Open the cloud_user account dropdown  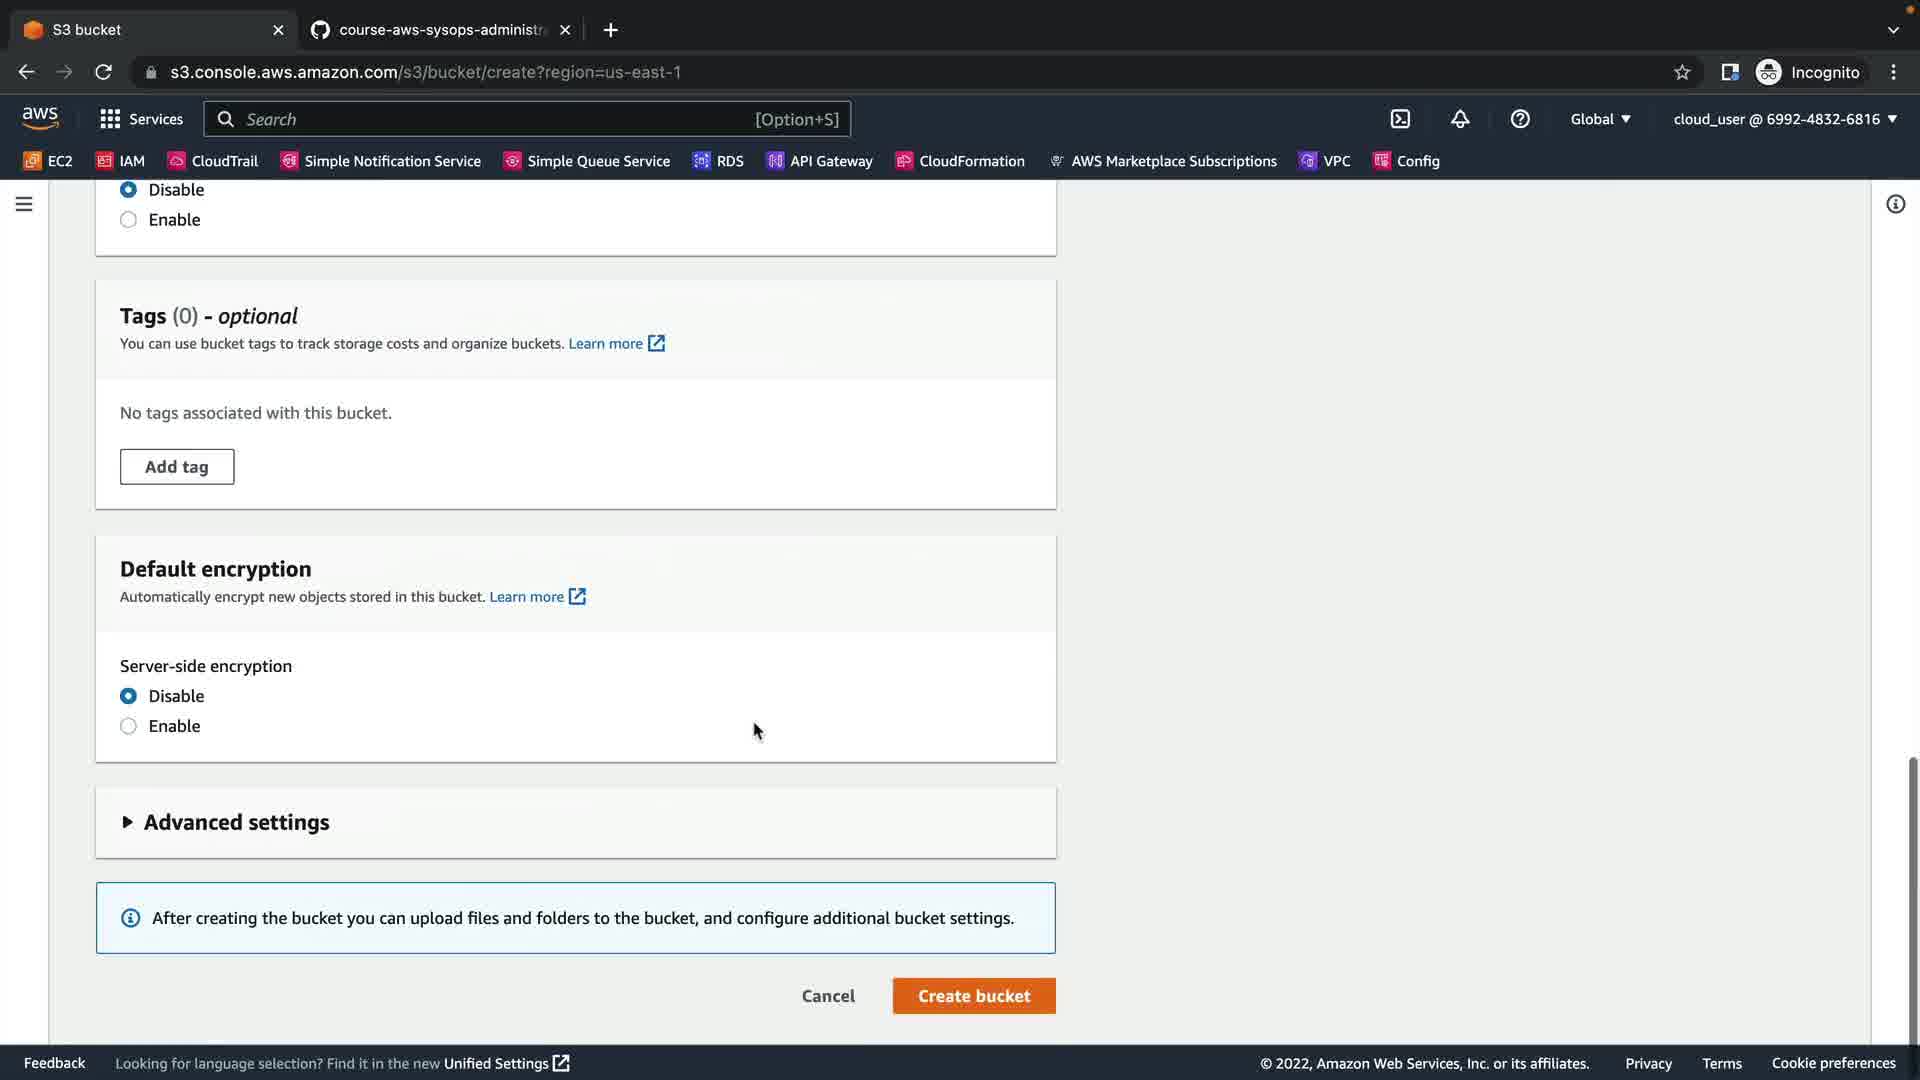[1785, 119]
